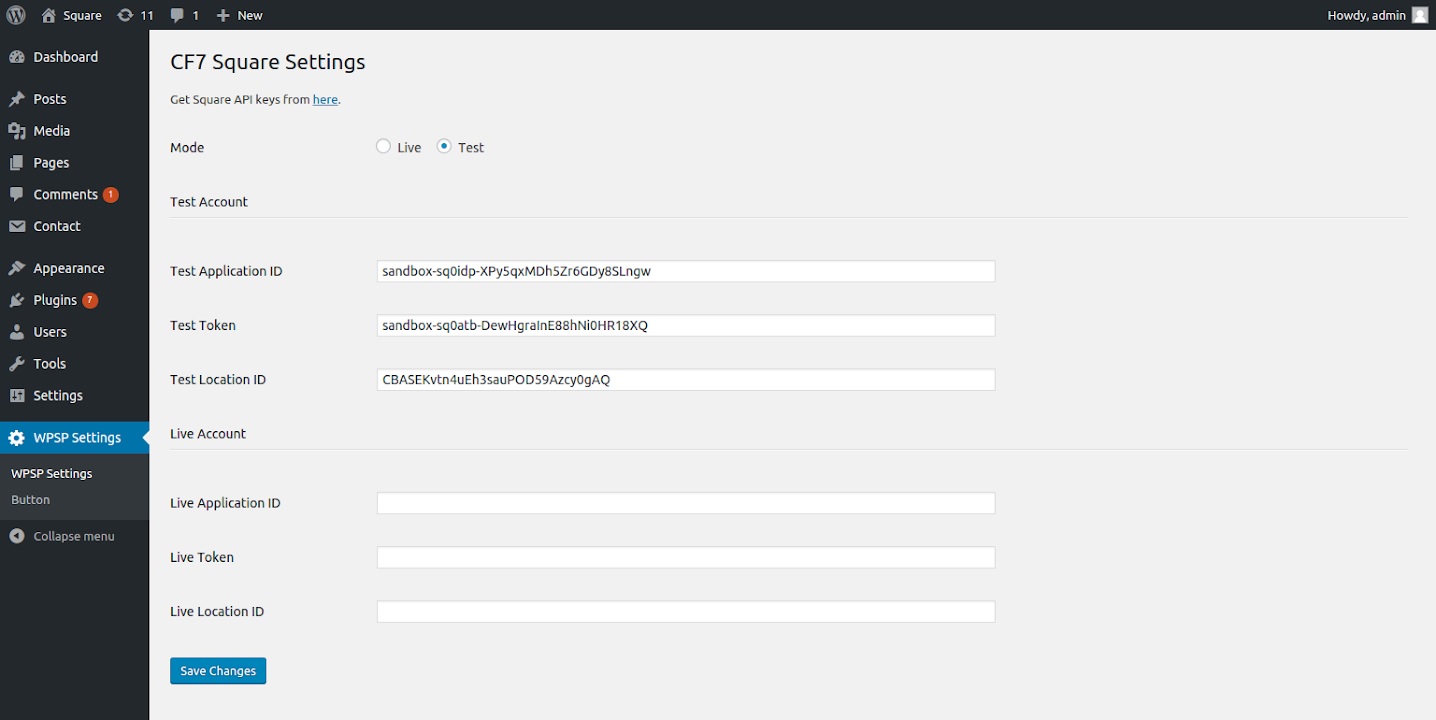1436x720 pixels.
Task: Click the Save Changes button
Action: pos(218,671)
